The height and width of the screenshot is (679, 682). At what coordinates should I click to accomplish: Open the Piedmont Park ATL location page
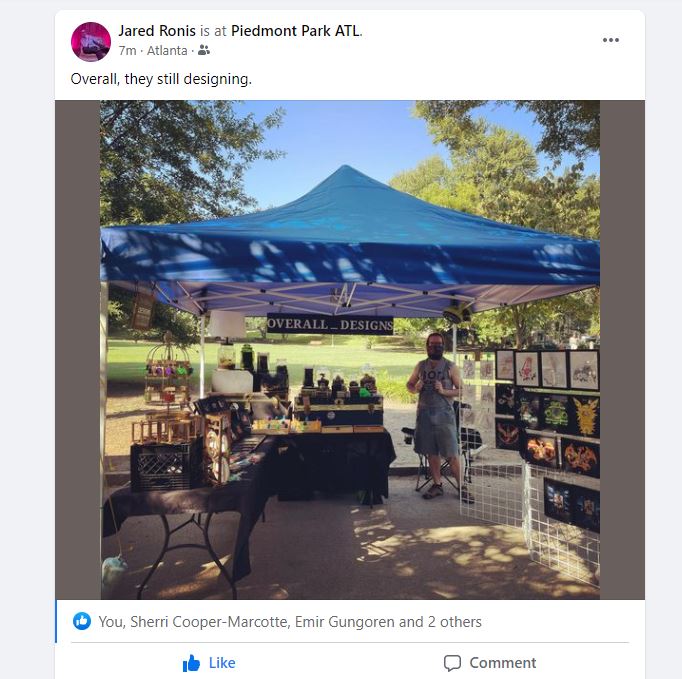click(295, 31)
